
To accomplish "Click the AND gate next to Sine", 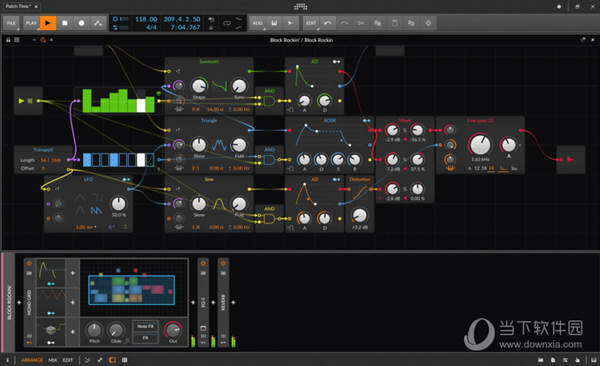I will [x=269, y=219].
